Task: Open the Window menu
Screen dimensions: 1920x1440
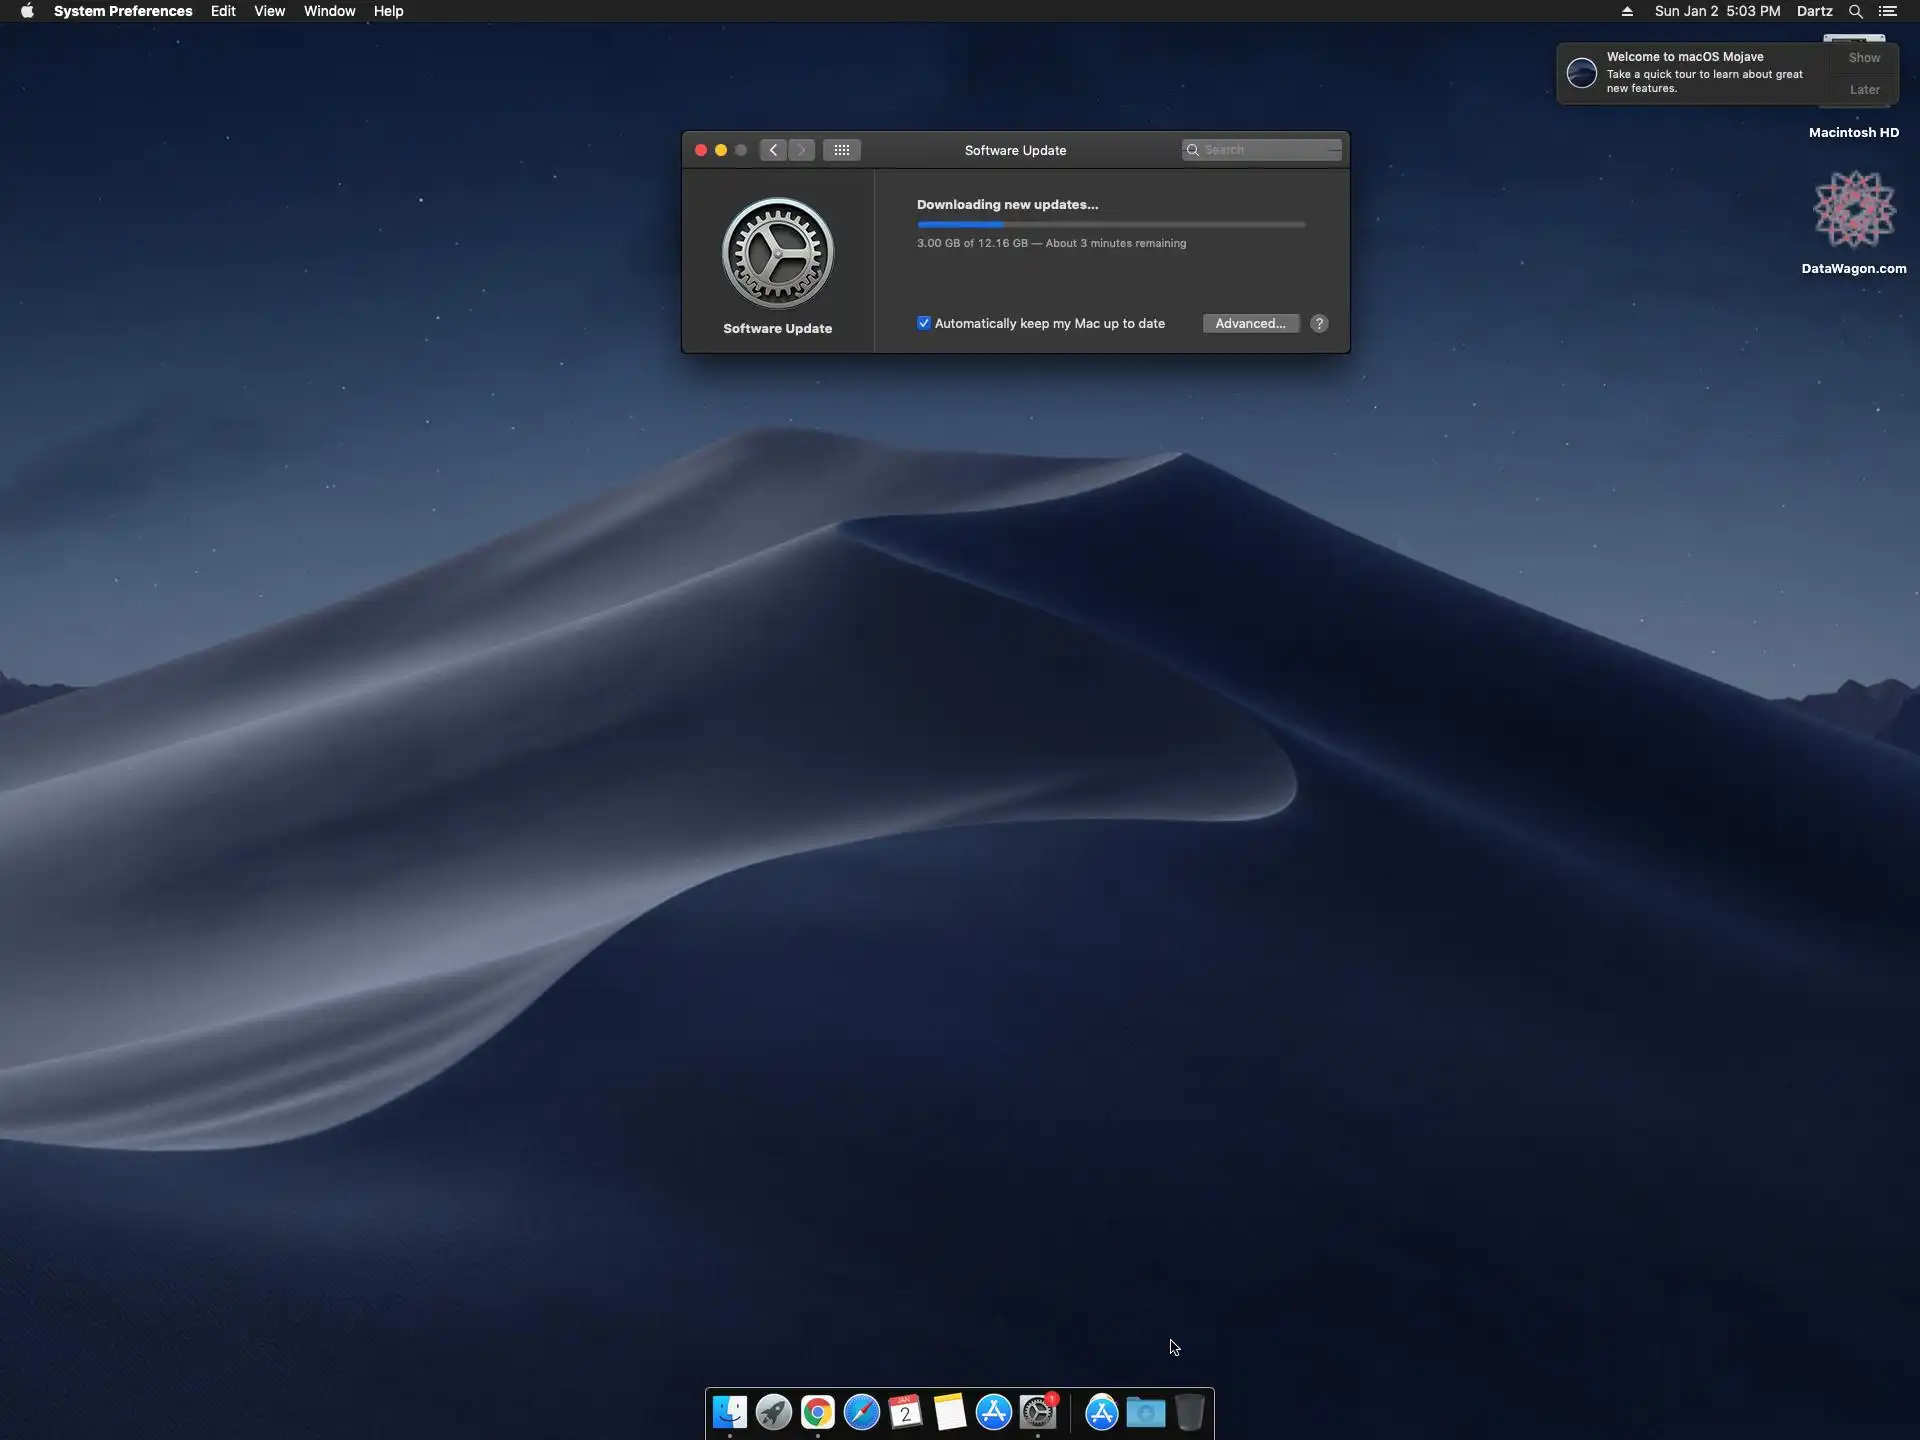Action: tap(329, 11)
